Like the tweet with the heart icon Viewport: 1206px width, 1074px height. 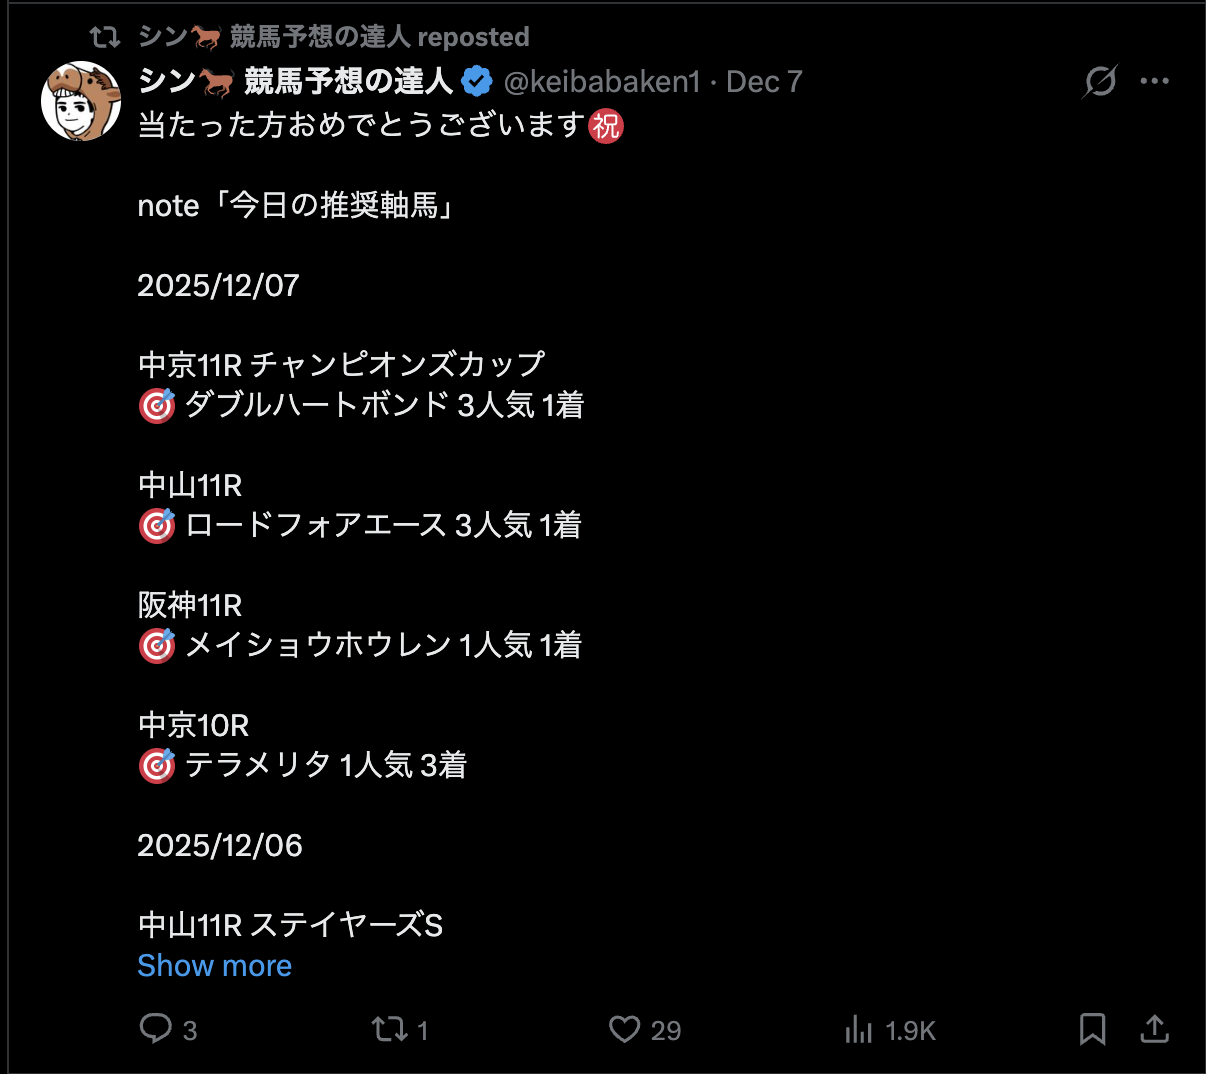[x=625, y=1029]
